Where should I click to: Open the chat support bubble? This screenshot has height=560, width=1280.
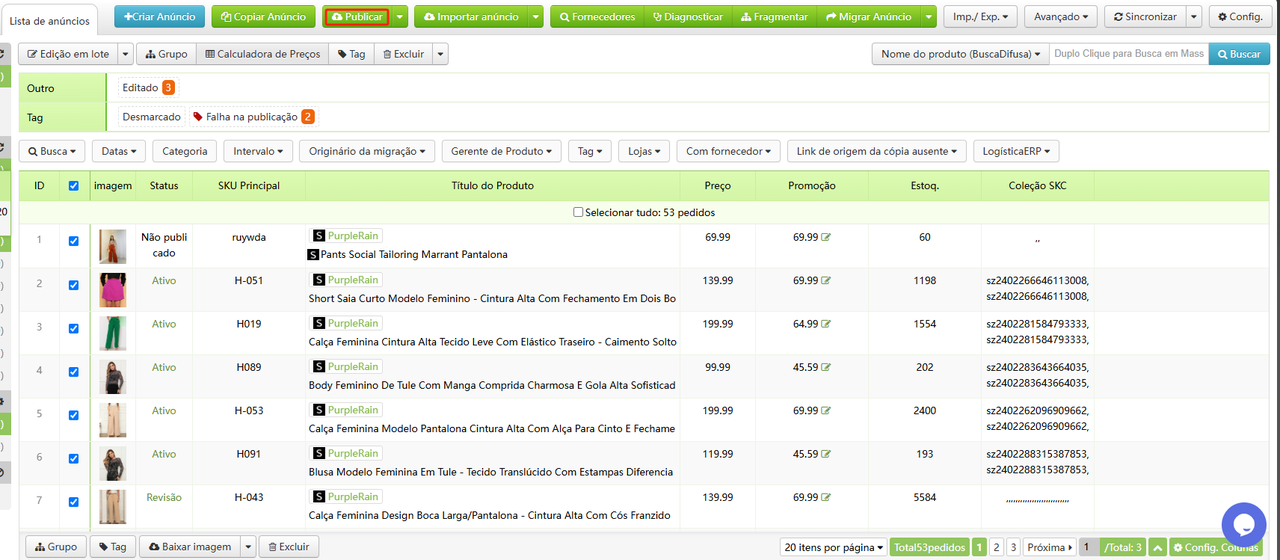(x=1244, y=524)
